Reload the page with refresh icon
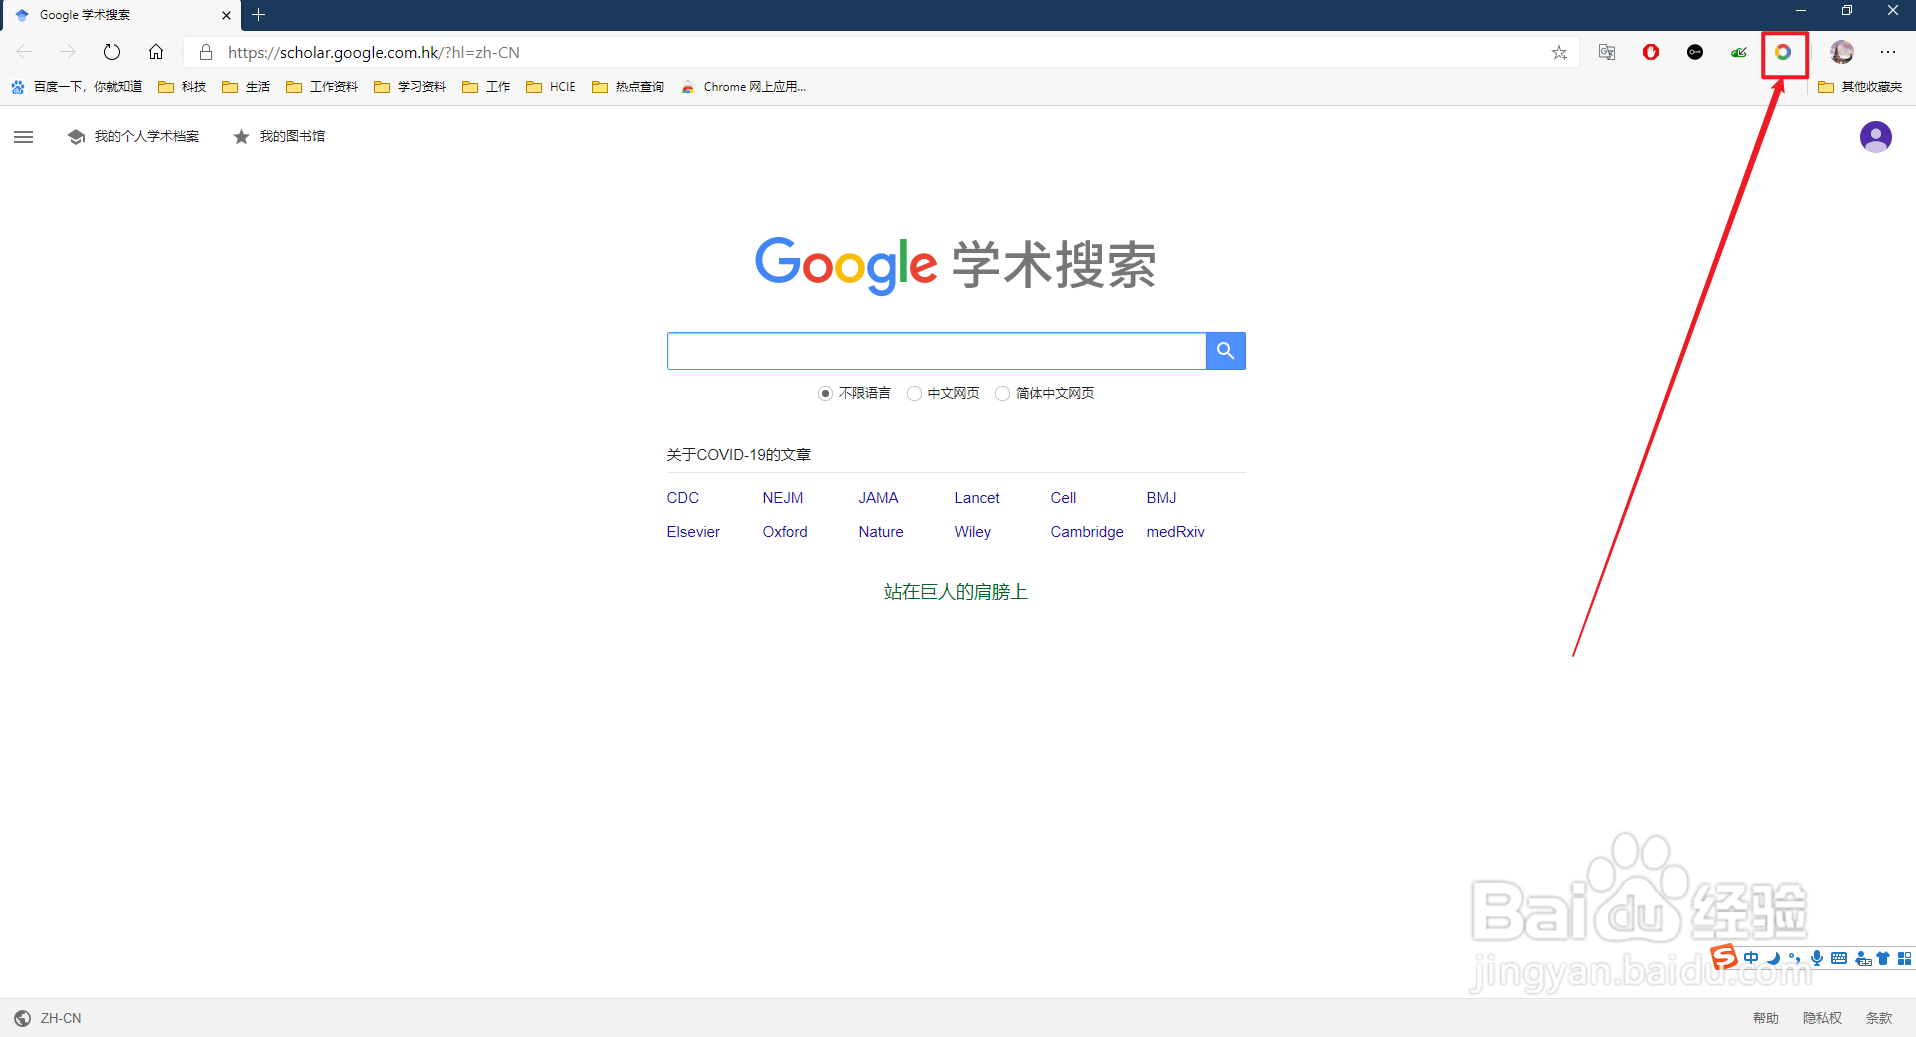The width and height of the screenshot is (1916, 1037). pyautogui.click(x=112, y=52)
